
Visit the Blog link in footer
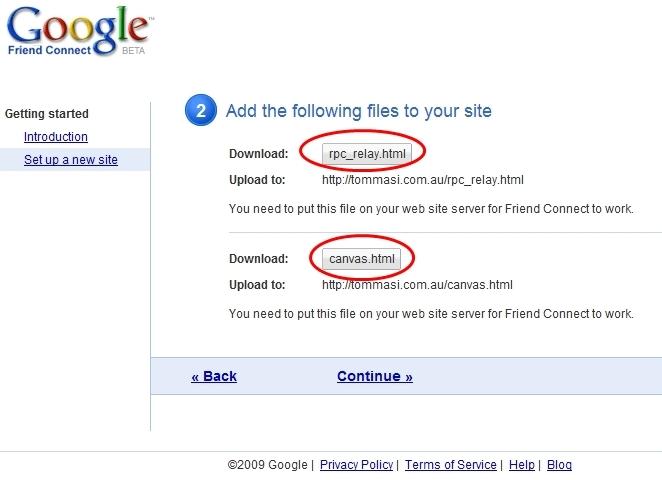pos(559,465)
